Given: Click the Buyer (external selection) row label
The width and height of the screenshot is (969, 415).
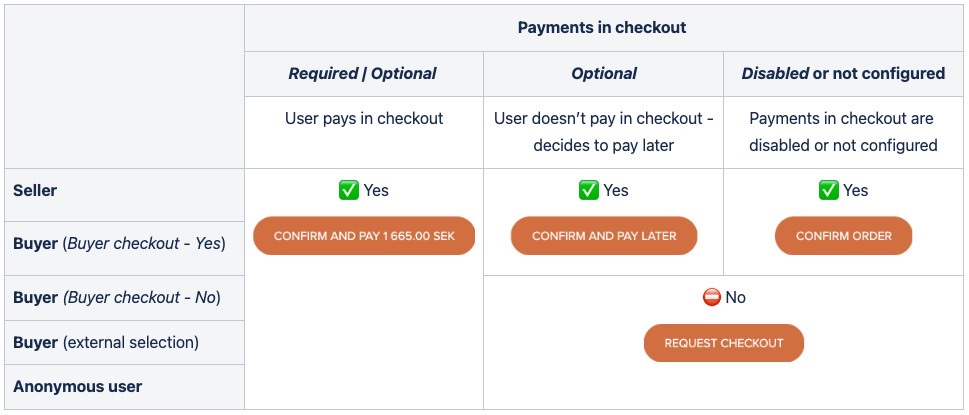Looking at the screenshot, I should (x=106, y=342).
